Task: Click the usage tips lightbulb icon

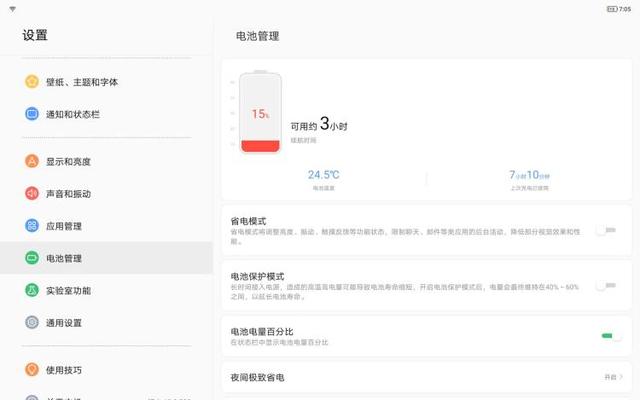Action: 32,370
